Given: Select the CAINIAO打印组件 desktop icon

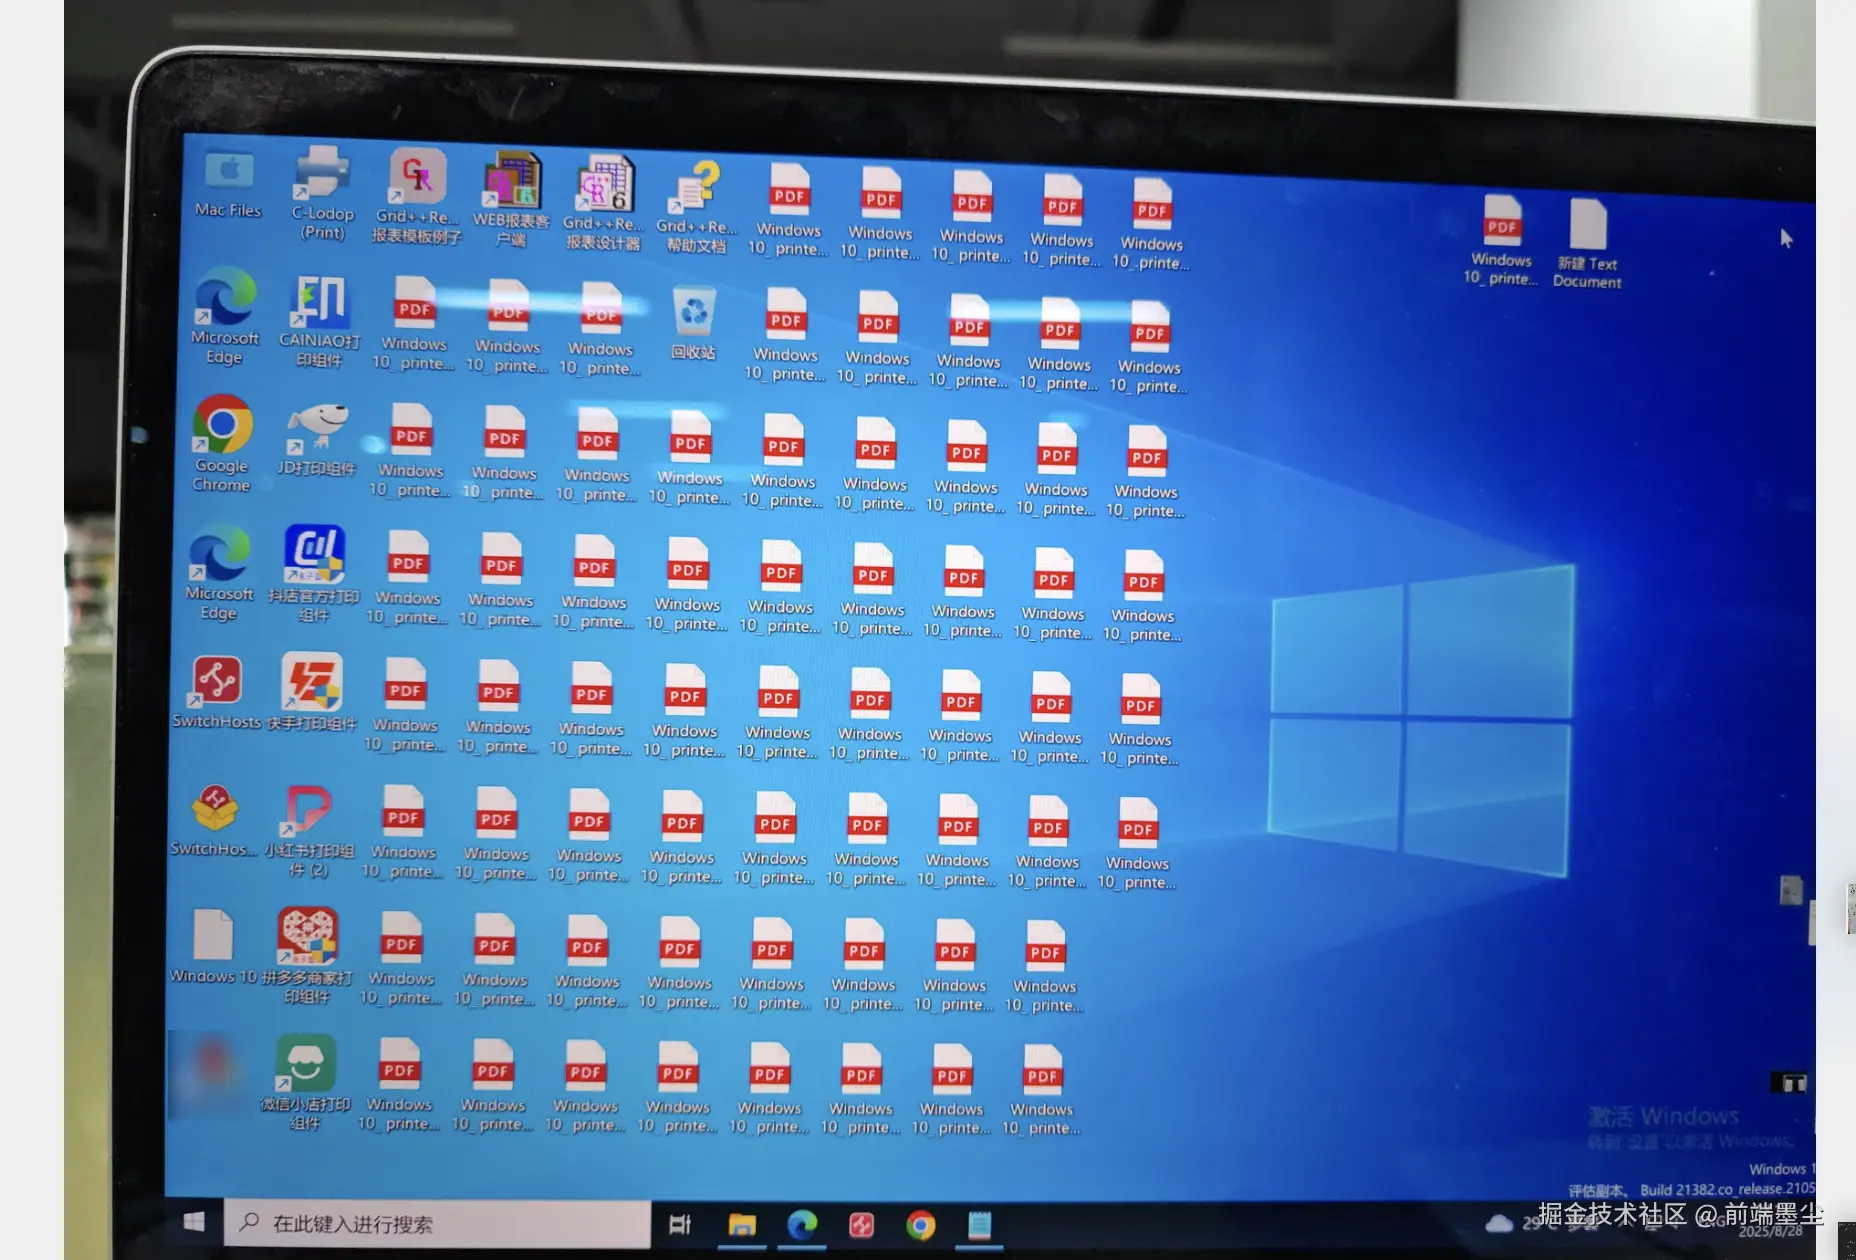Looking at the screenshot, I should click(x=320, y=321).
